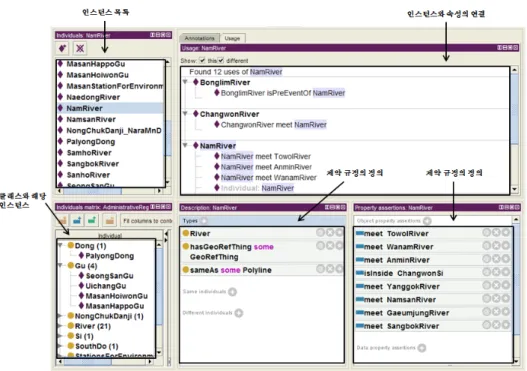This screenshot has height=371, width=527.
Task: Uncheck the 'different' checkbox in Usage
Action: point(221,60)
